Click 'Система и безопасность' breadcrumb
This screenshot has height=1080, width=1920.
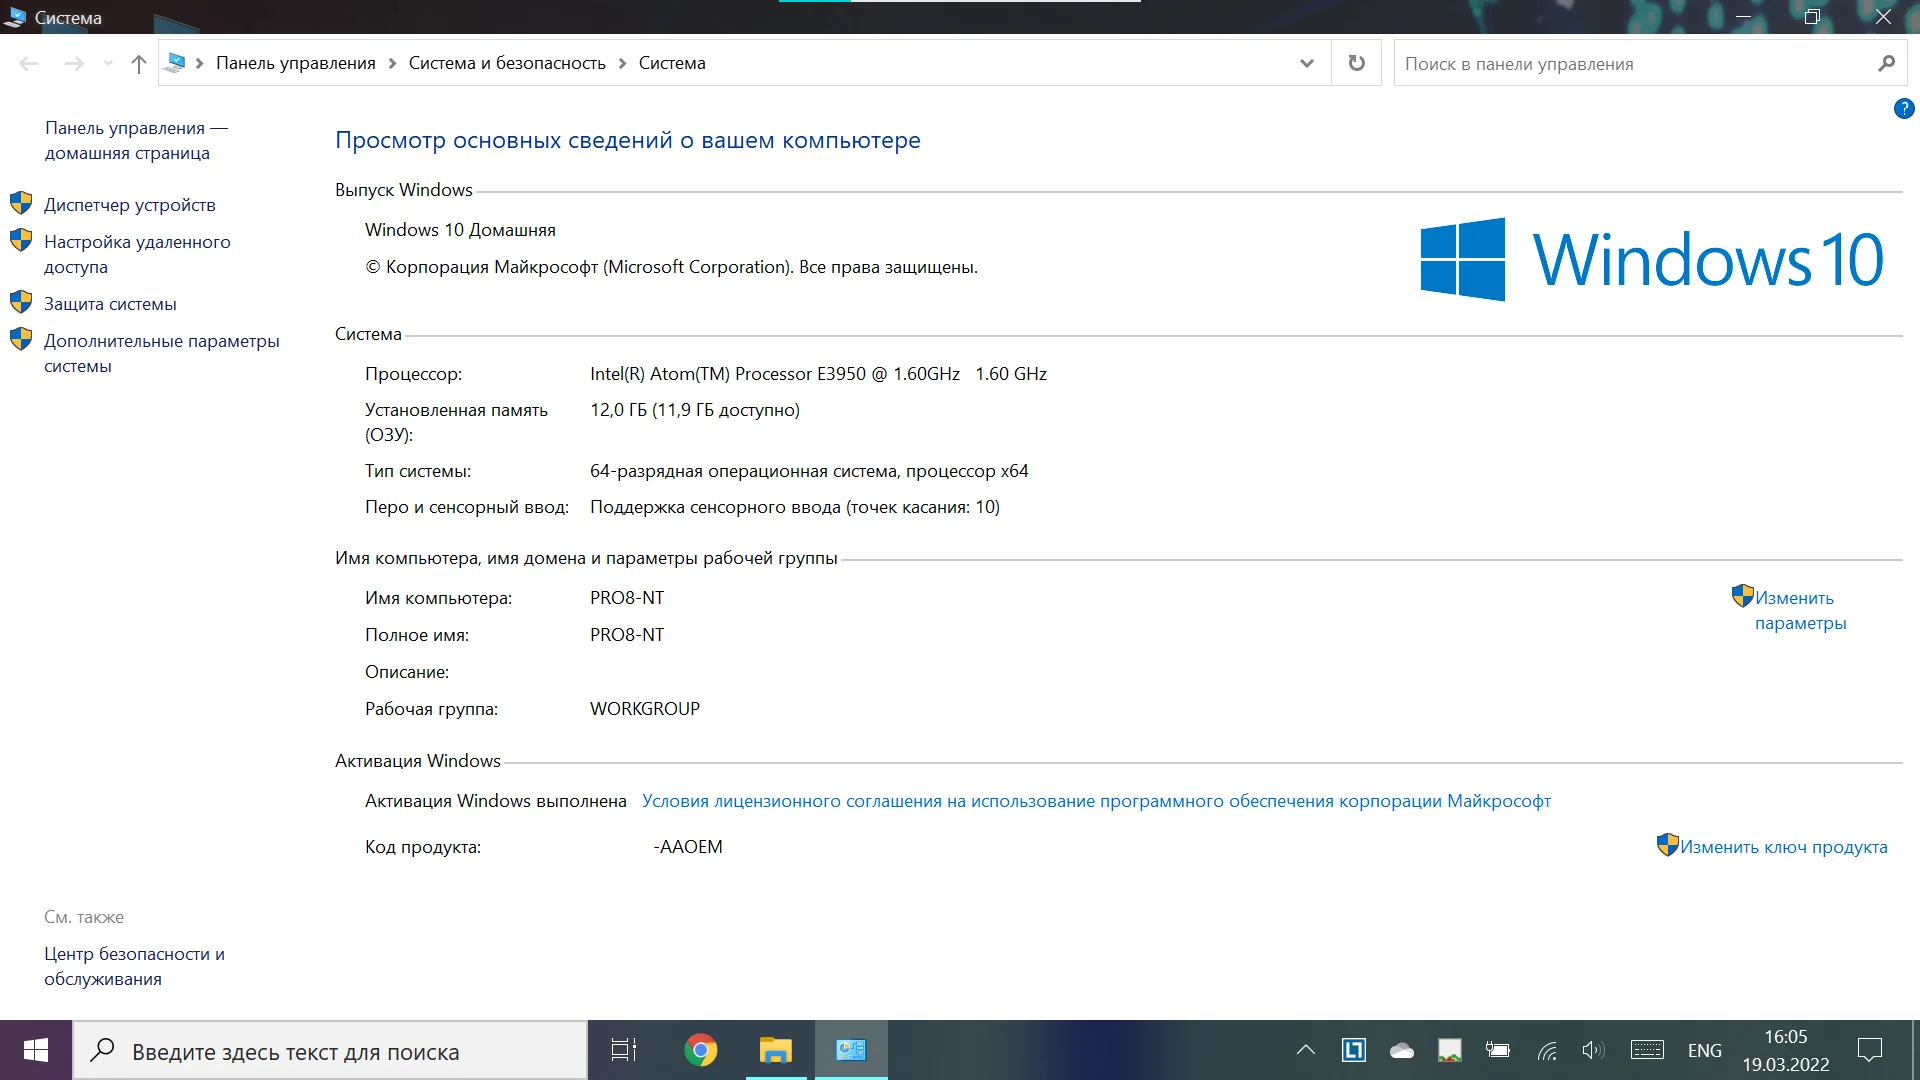(507, 63)
